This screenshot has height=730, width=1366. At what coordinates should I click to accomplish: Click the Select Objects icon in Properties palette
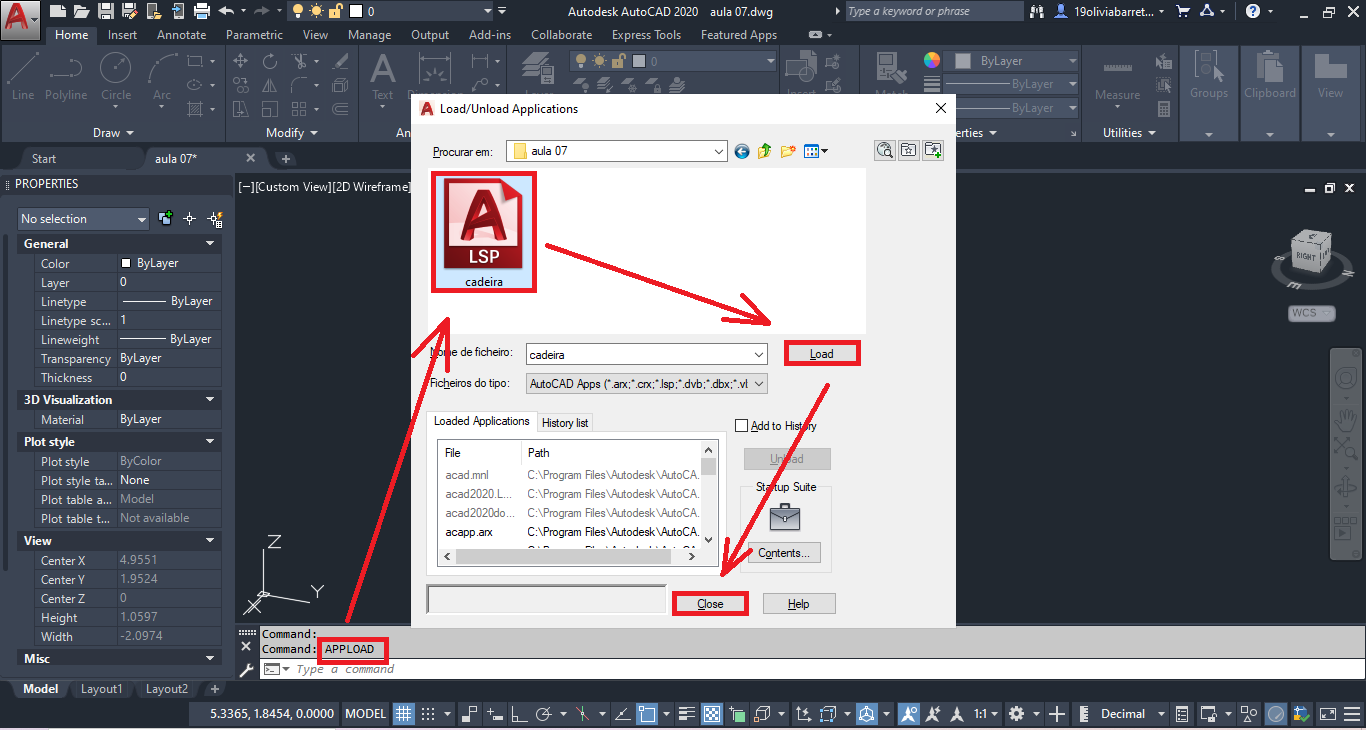pos(190,218)
